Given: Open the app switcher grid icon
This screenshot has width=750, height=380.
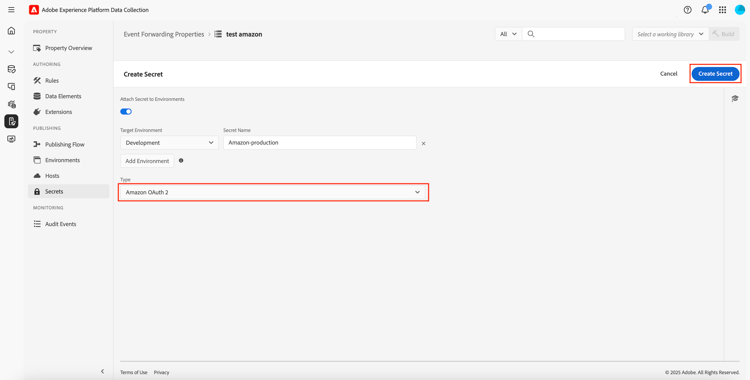Looking at the screenshot, I should pos(722,10).
